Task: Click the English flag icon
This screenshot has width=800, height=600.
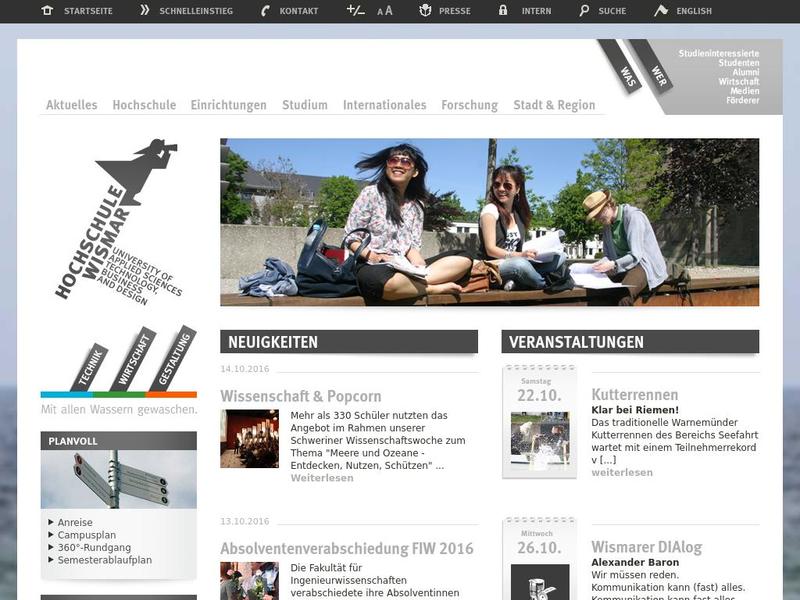Action: point(661,10)
